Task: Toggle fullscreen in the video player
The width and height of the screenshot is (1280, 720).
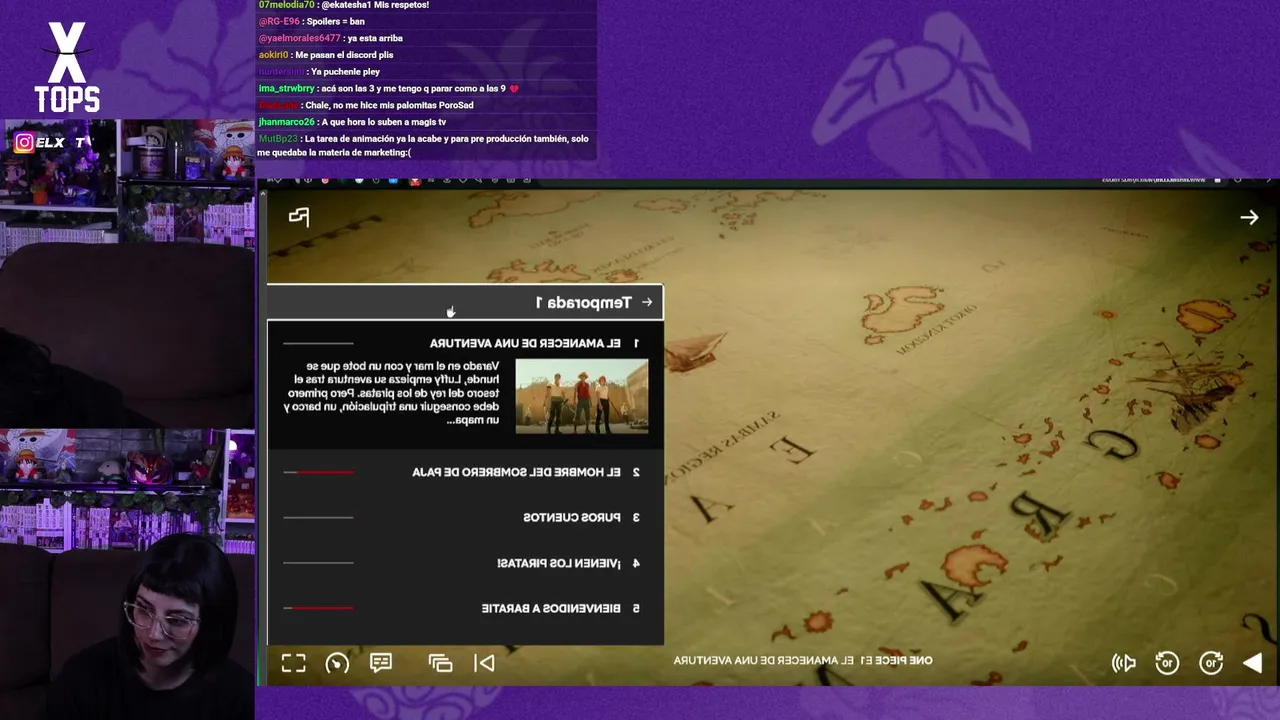Action: click(x=293, y=663)
